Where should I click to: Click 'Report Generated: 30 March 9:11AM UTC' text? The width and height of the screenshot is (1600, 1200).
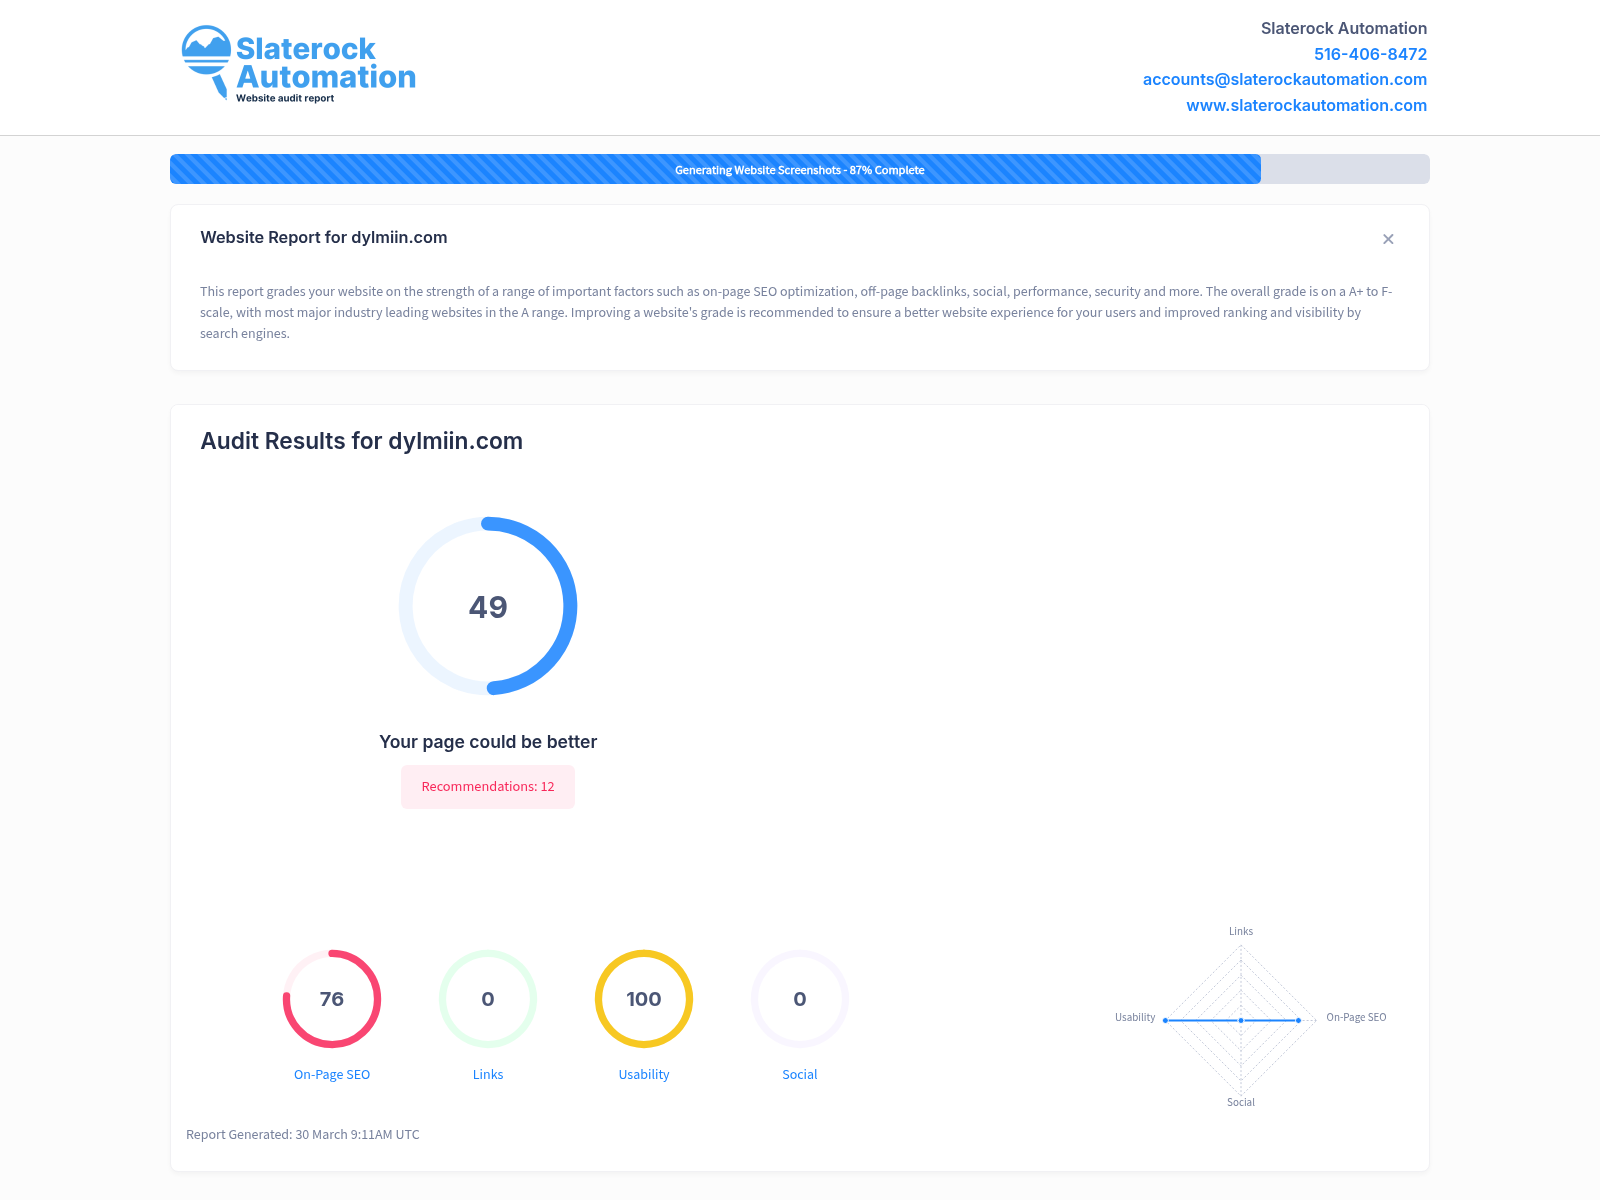[x=303, y=1134]
